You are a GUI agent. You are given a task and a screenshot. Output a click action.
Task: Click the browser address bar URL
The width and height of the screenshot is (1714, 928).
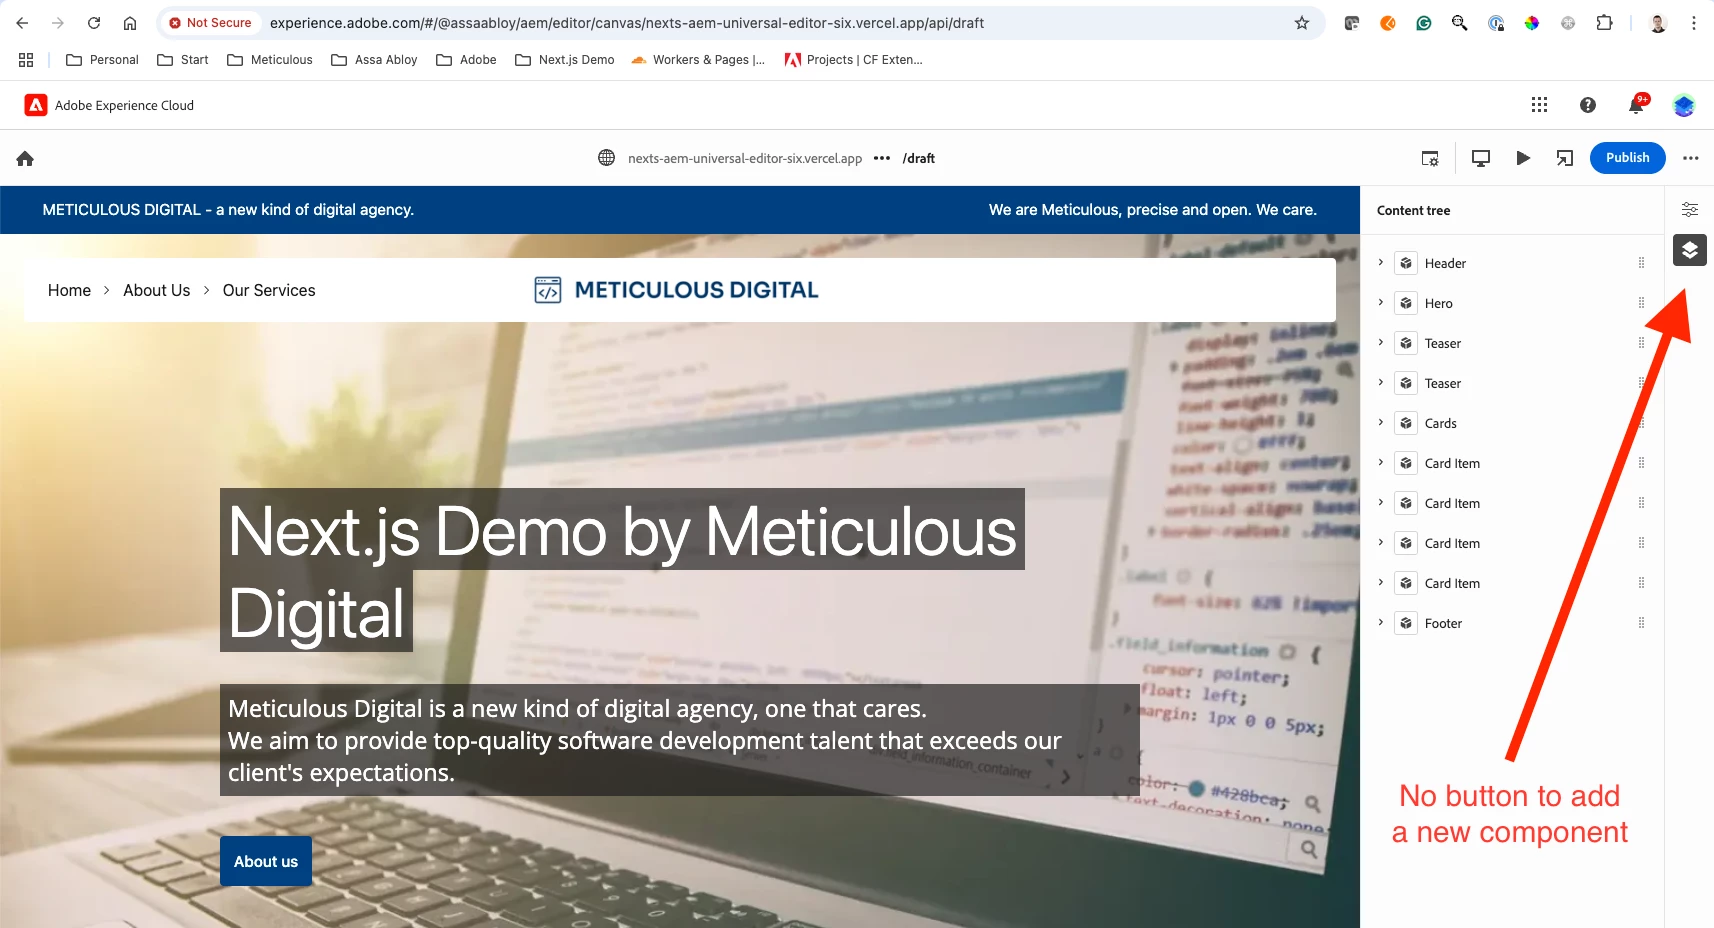click(627, 23)
